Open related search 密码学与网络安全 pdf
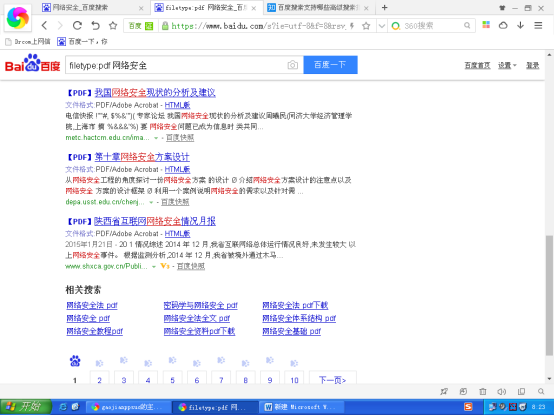 (x=201, y=305)
